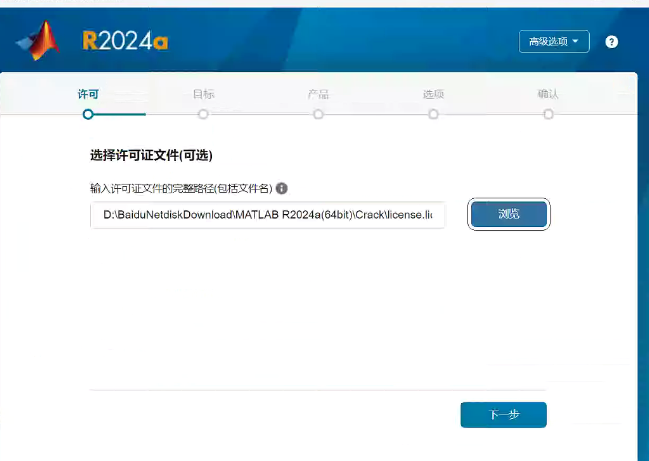
Task: Click the 确认 step circle indicator
Action: [x=548, y=114]
